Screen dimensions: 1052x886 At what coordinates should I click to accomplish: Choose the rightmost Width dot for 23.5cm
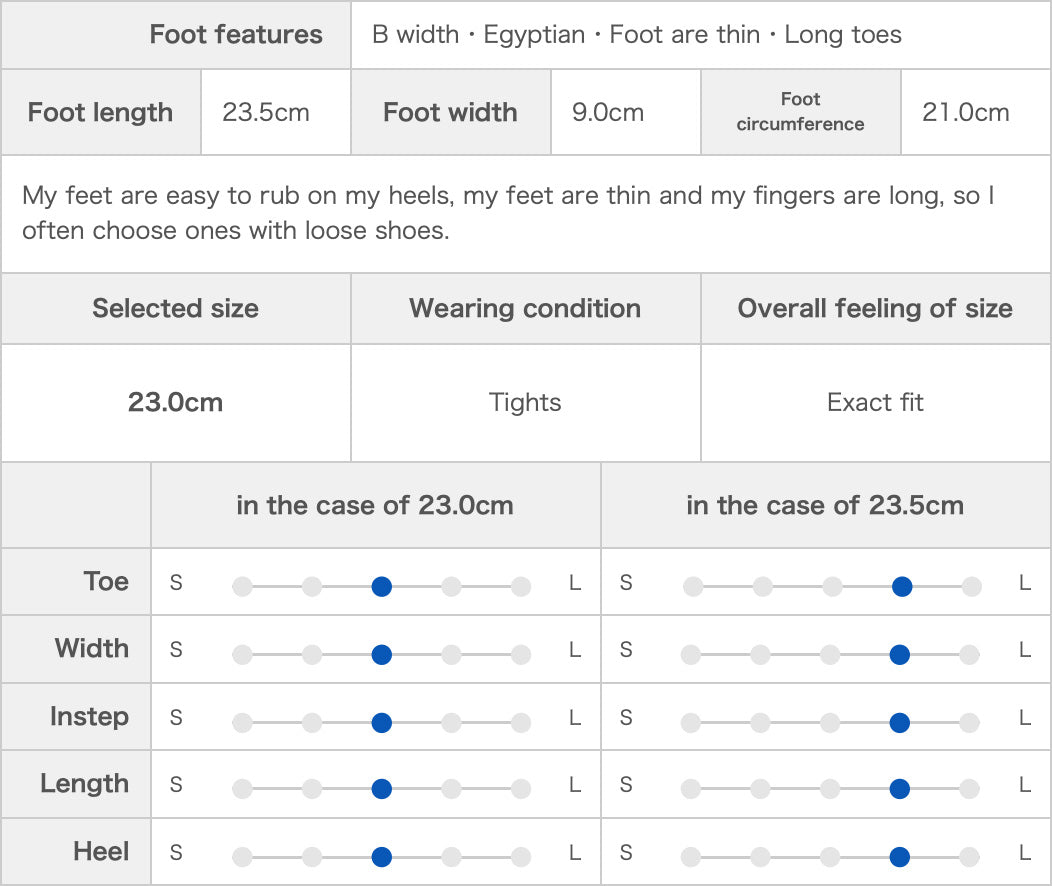[969, 654]
